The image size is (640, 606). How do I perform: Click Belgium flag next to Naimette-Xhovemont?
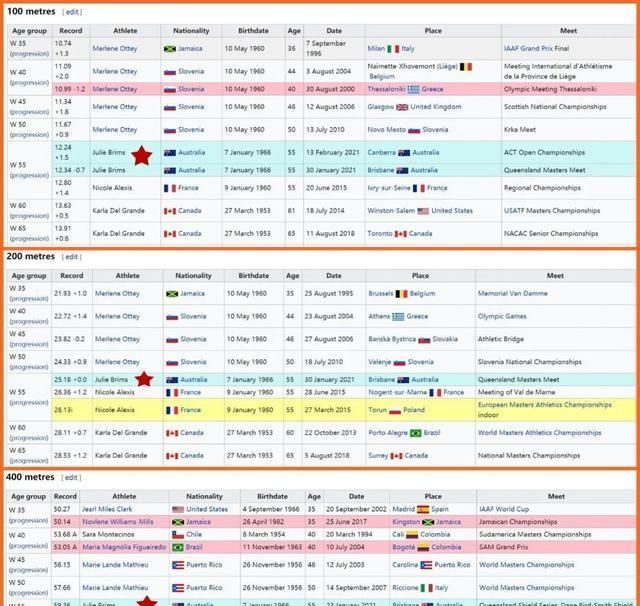466,66
